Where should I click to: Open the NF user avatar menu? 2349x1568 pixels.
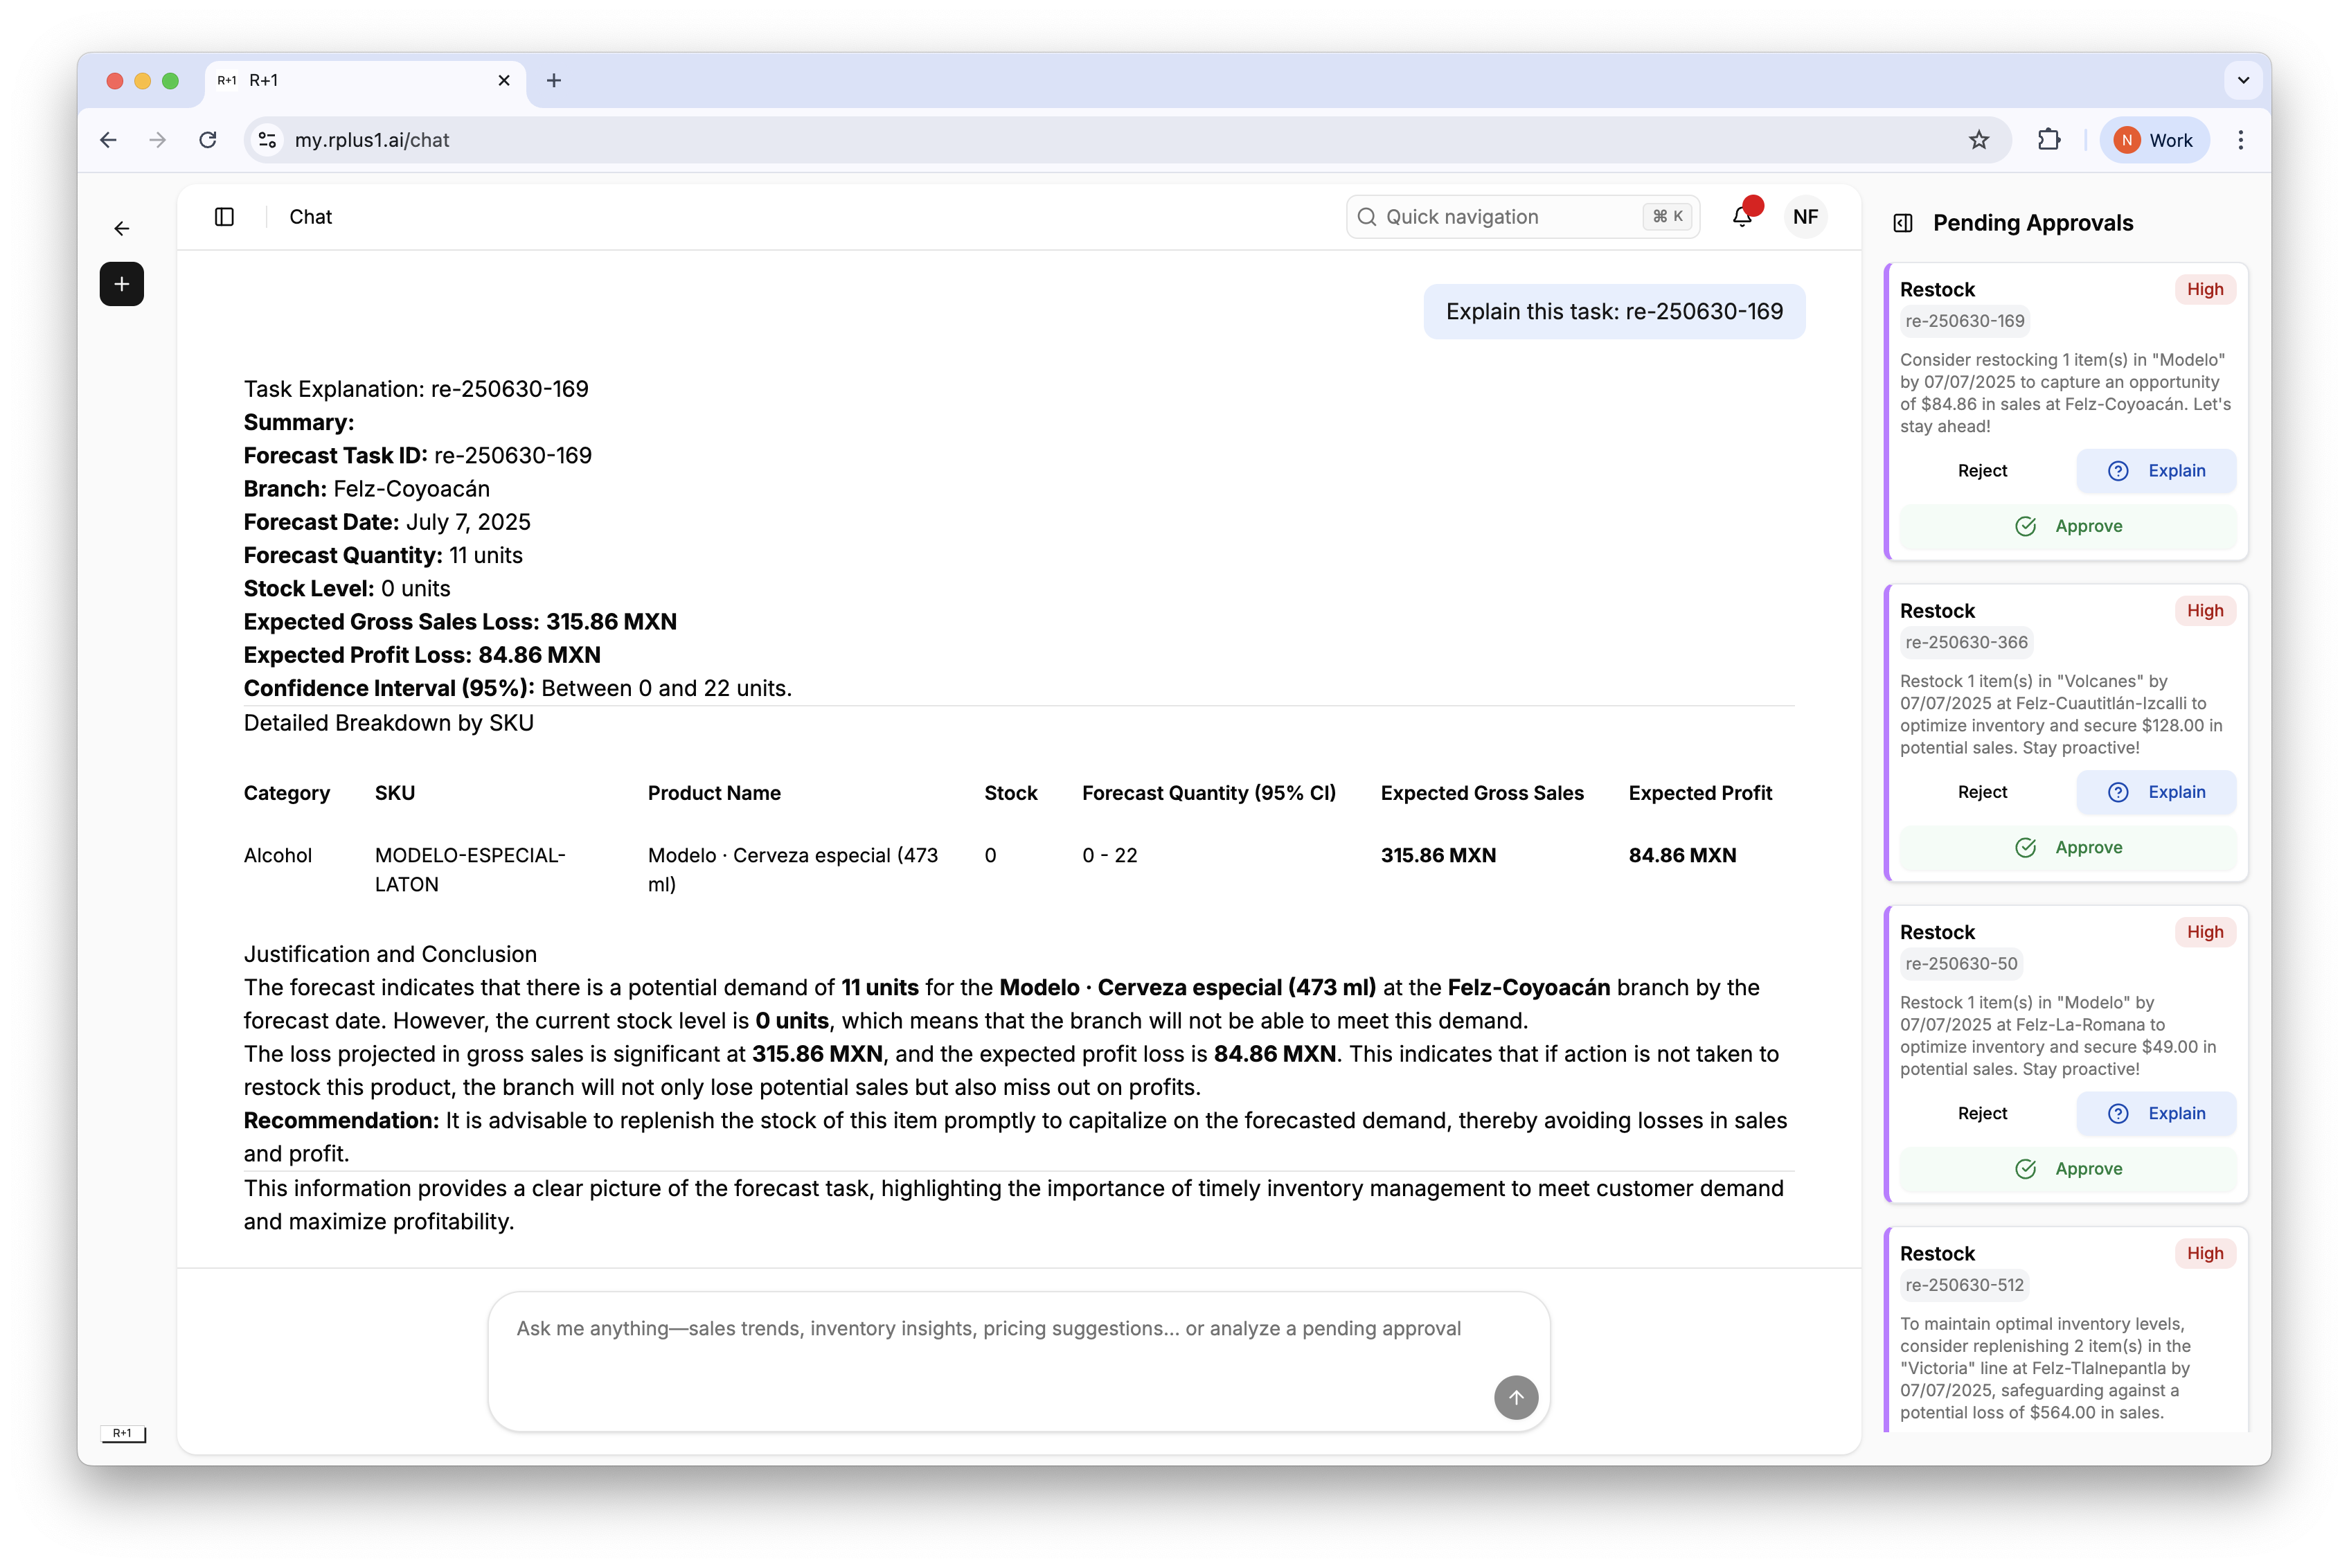point(1806,217)
